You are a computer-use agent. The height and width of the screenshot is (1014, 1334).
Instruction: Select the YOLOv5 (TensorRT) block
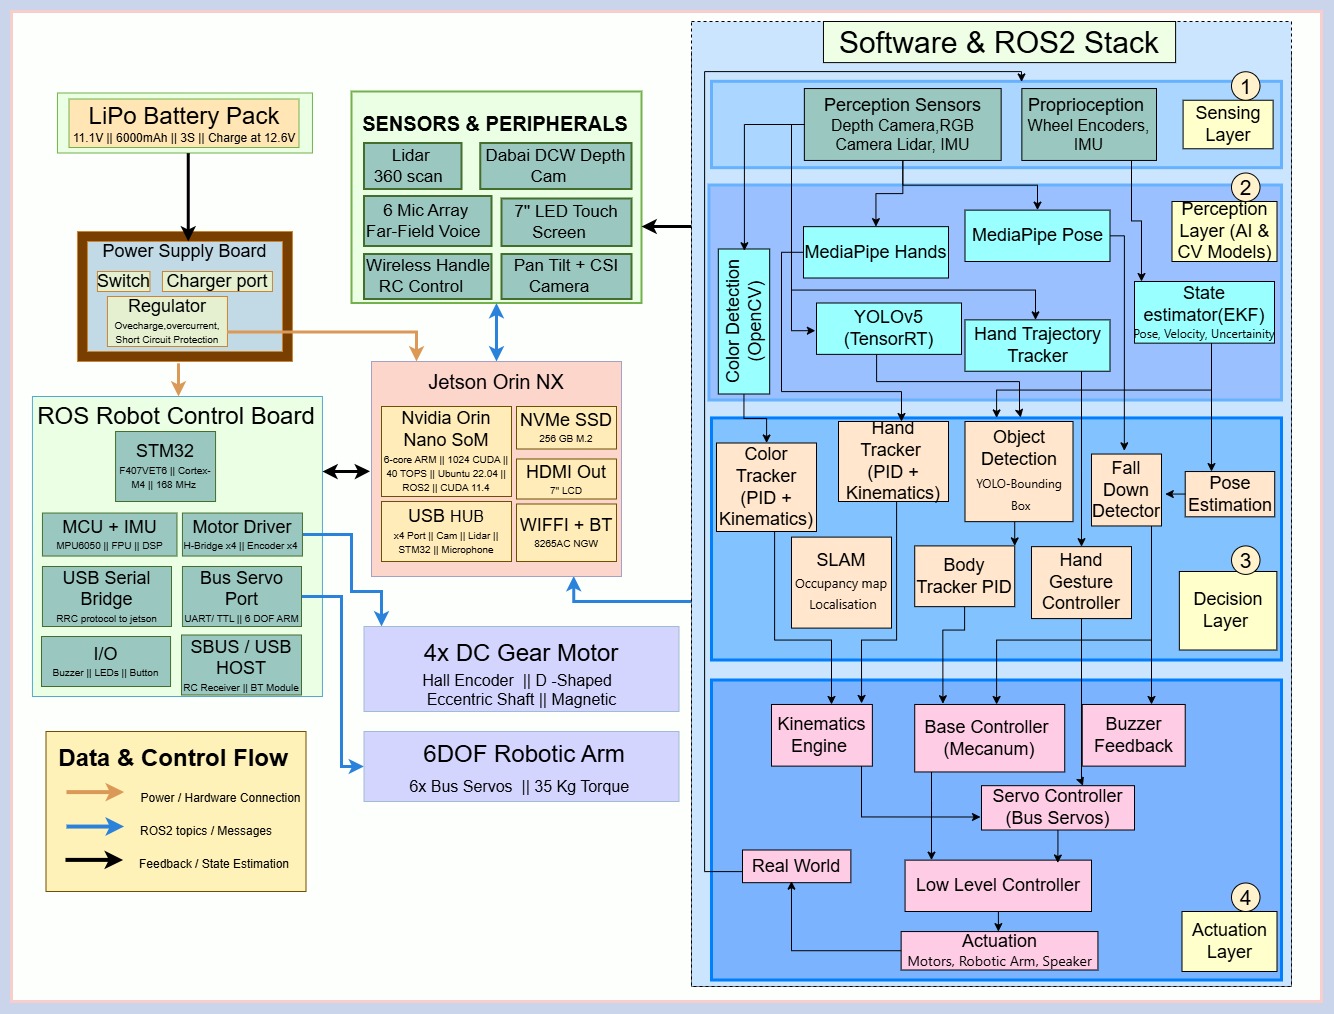[889, 328]
